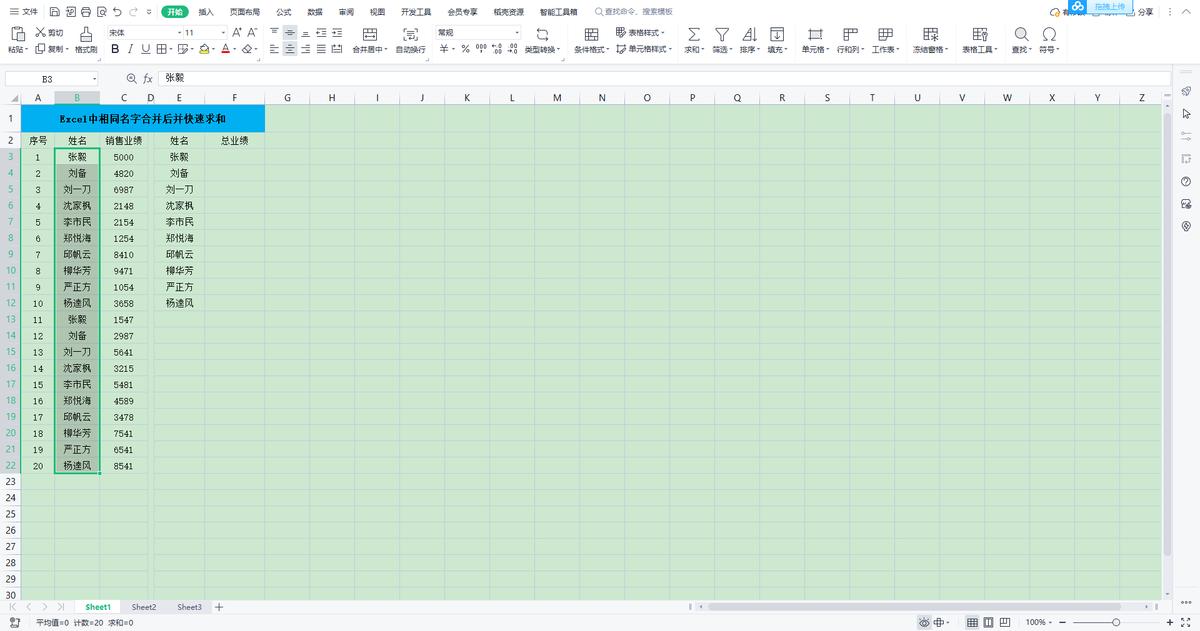Toggle underline formatting
1200x631 pixels.
[145, 48]
